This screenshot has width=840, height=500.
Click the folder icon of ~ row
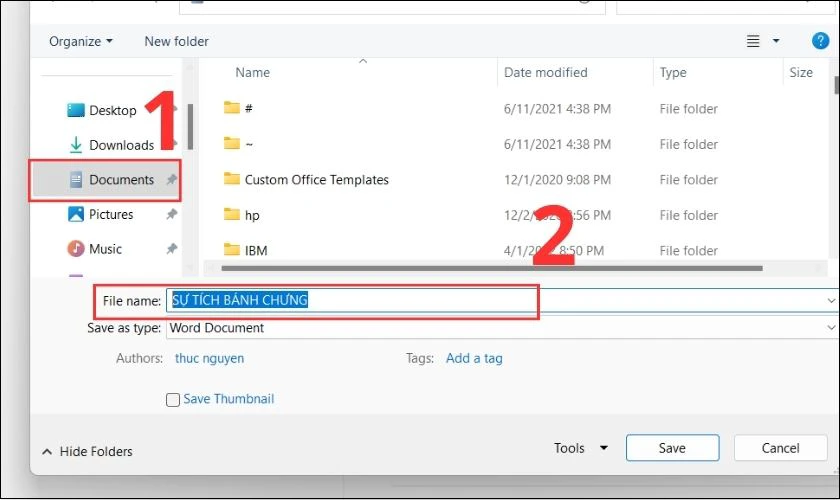(231, 143)
